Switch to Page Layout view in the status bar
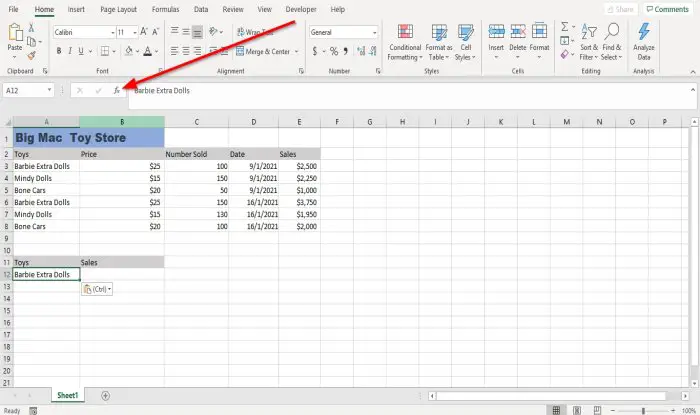Viewport: 700px width, 415px height. (x=577, y=411)
